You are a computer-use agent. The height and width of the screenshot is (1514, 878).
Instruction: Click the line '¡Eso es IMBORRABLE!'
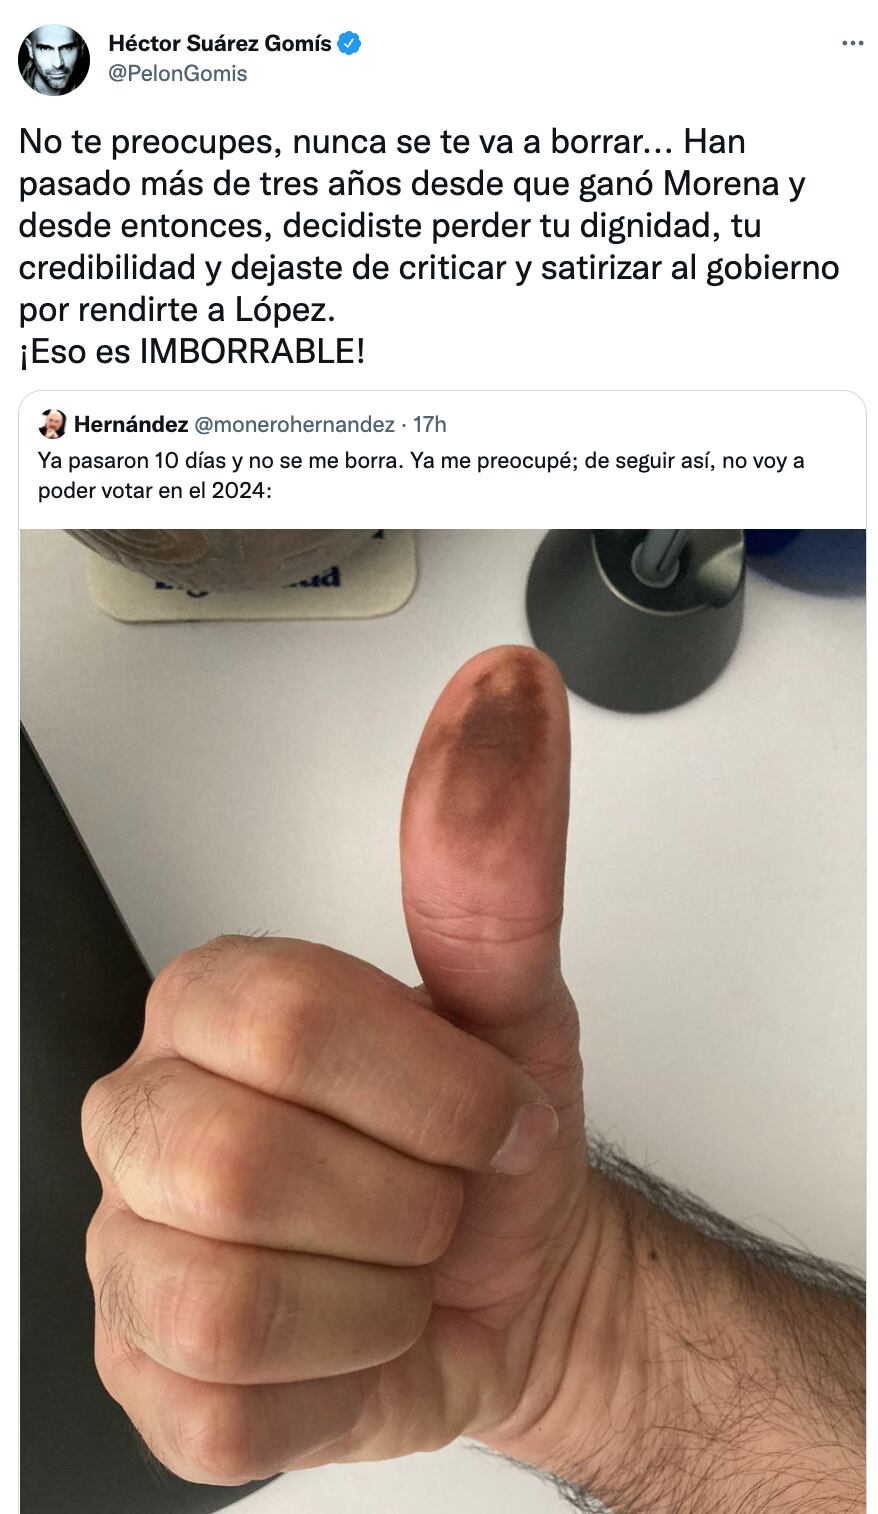tap(192, 351)
